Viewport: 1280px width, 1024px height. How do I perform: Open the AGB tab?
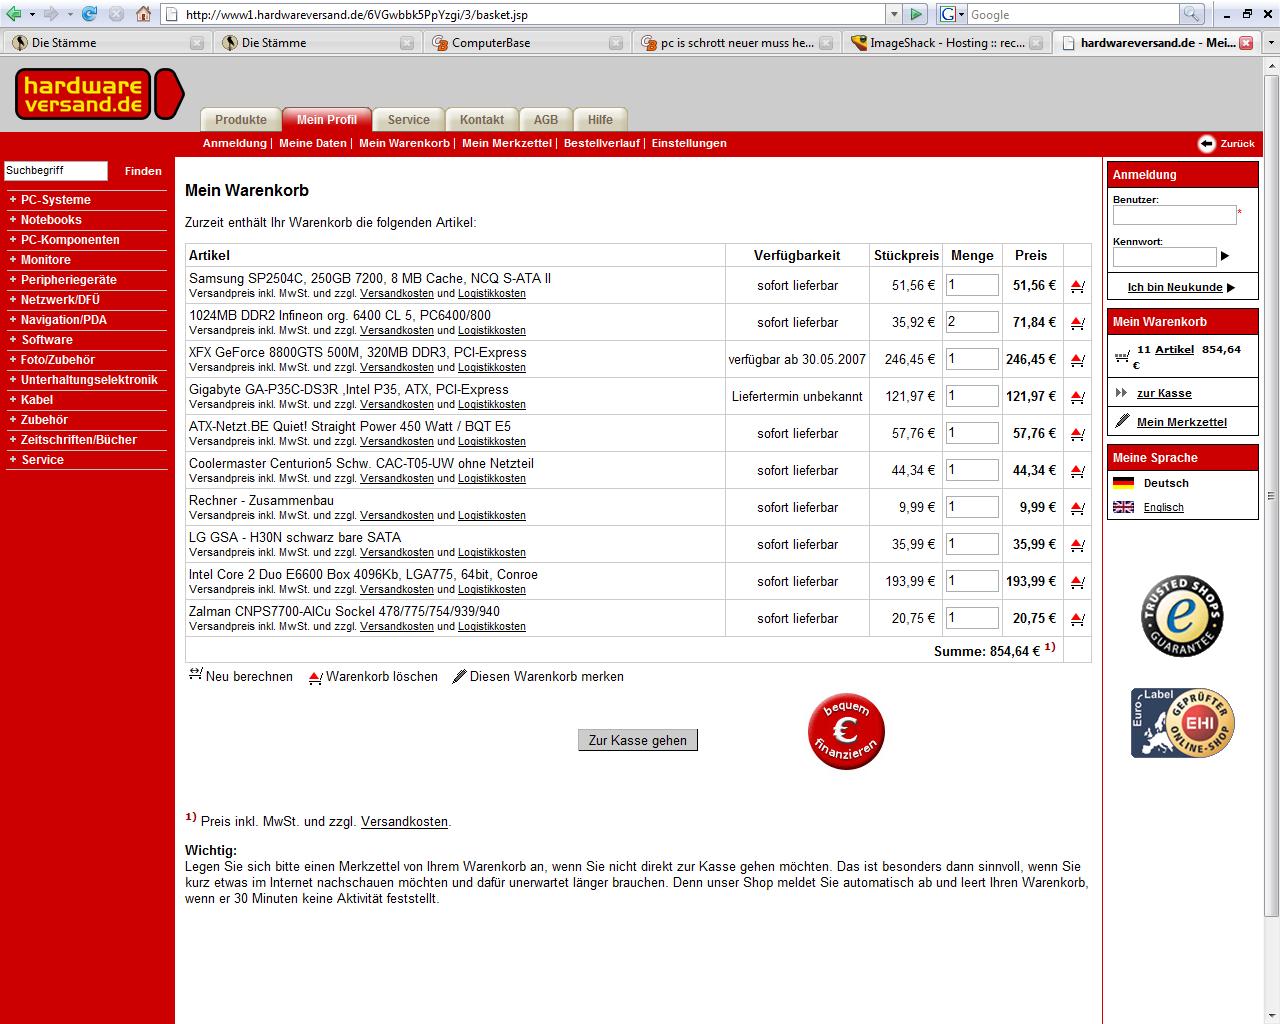coord(546,119)
